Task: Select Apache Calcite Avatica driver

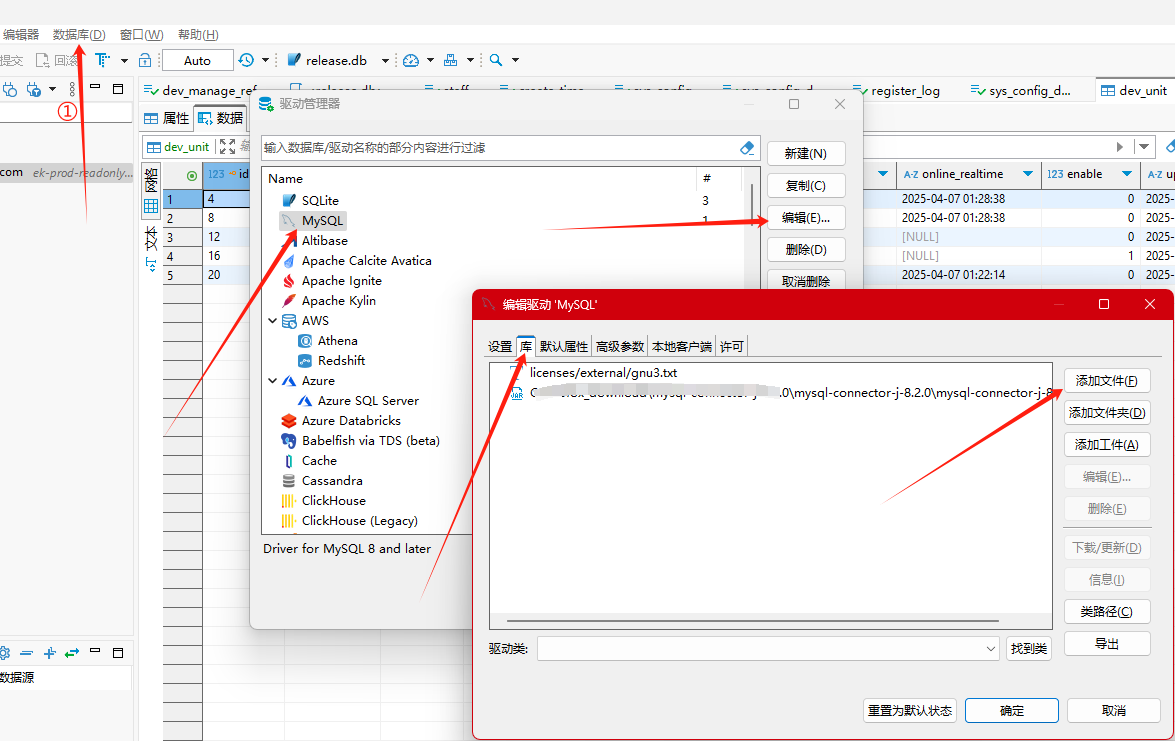Action: [x=366, y=261]
